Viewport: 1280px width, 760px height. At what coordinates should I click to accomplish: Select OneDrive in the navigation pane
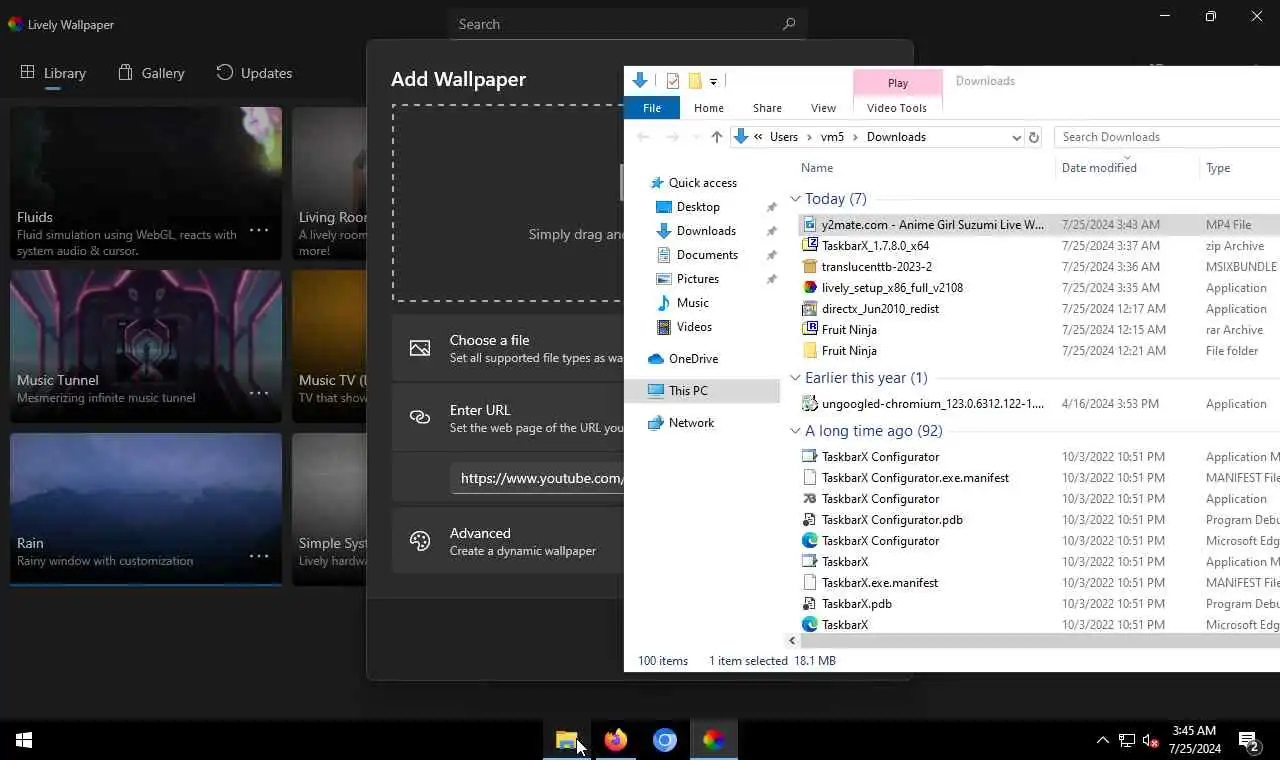click(693, 359)
